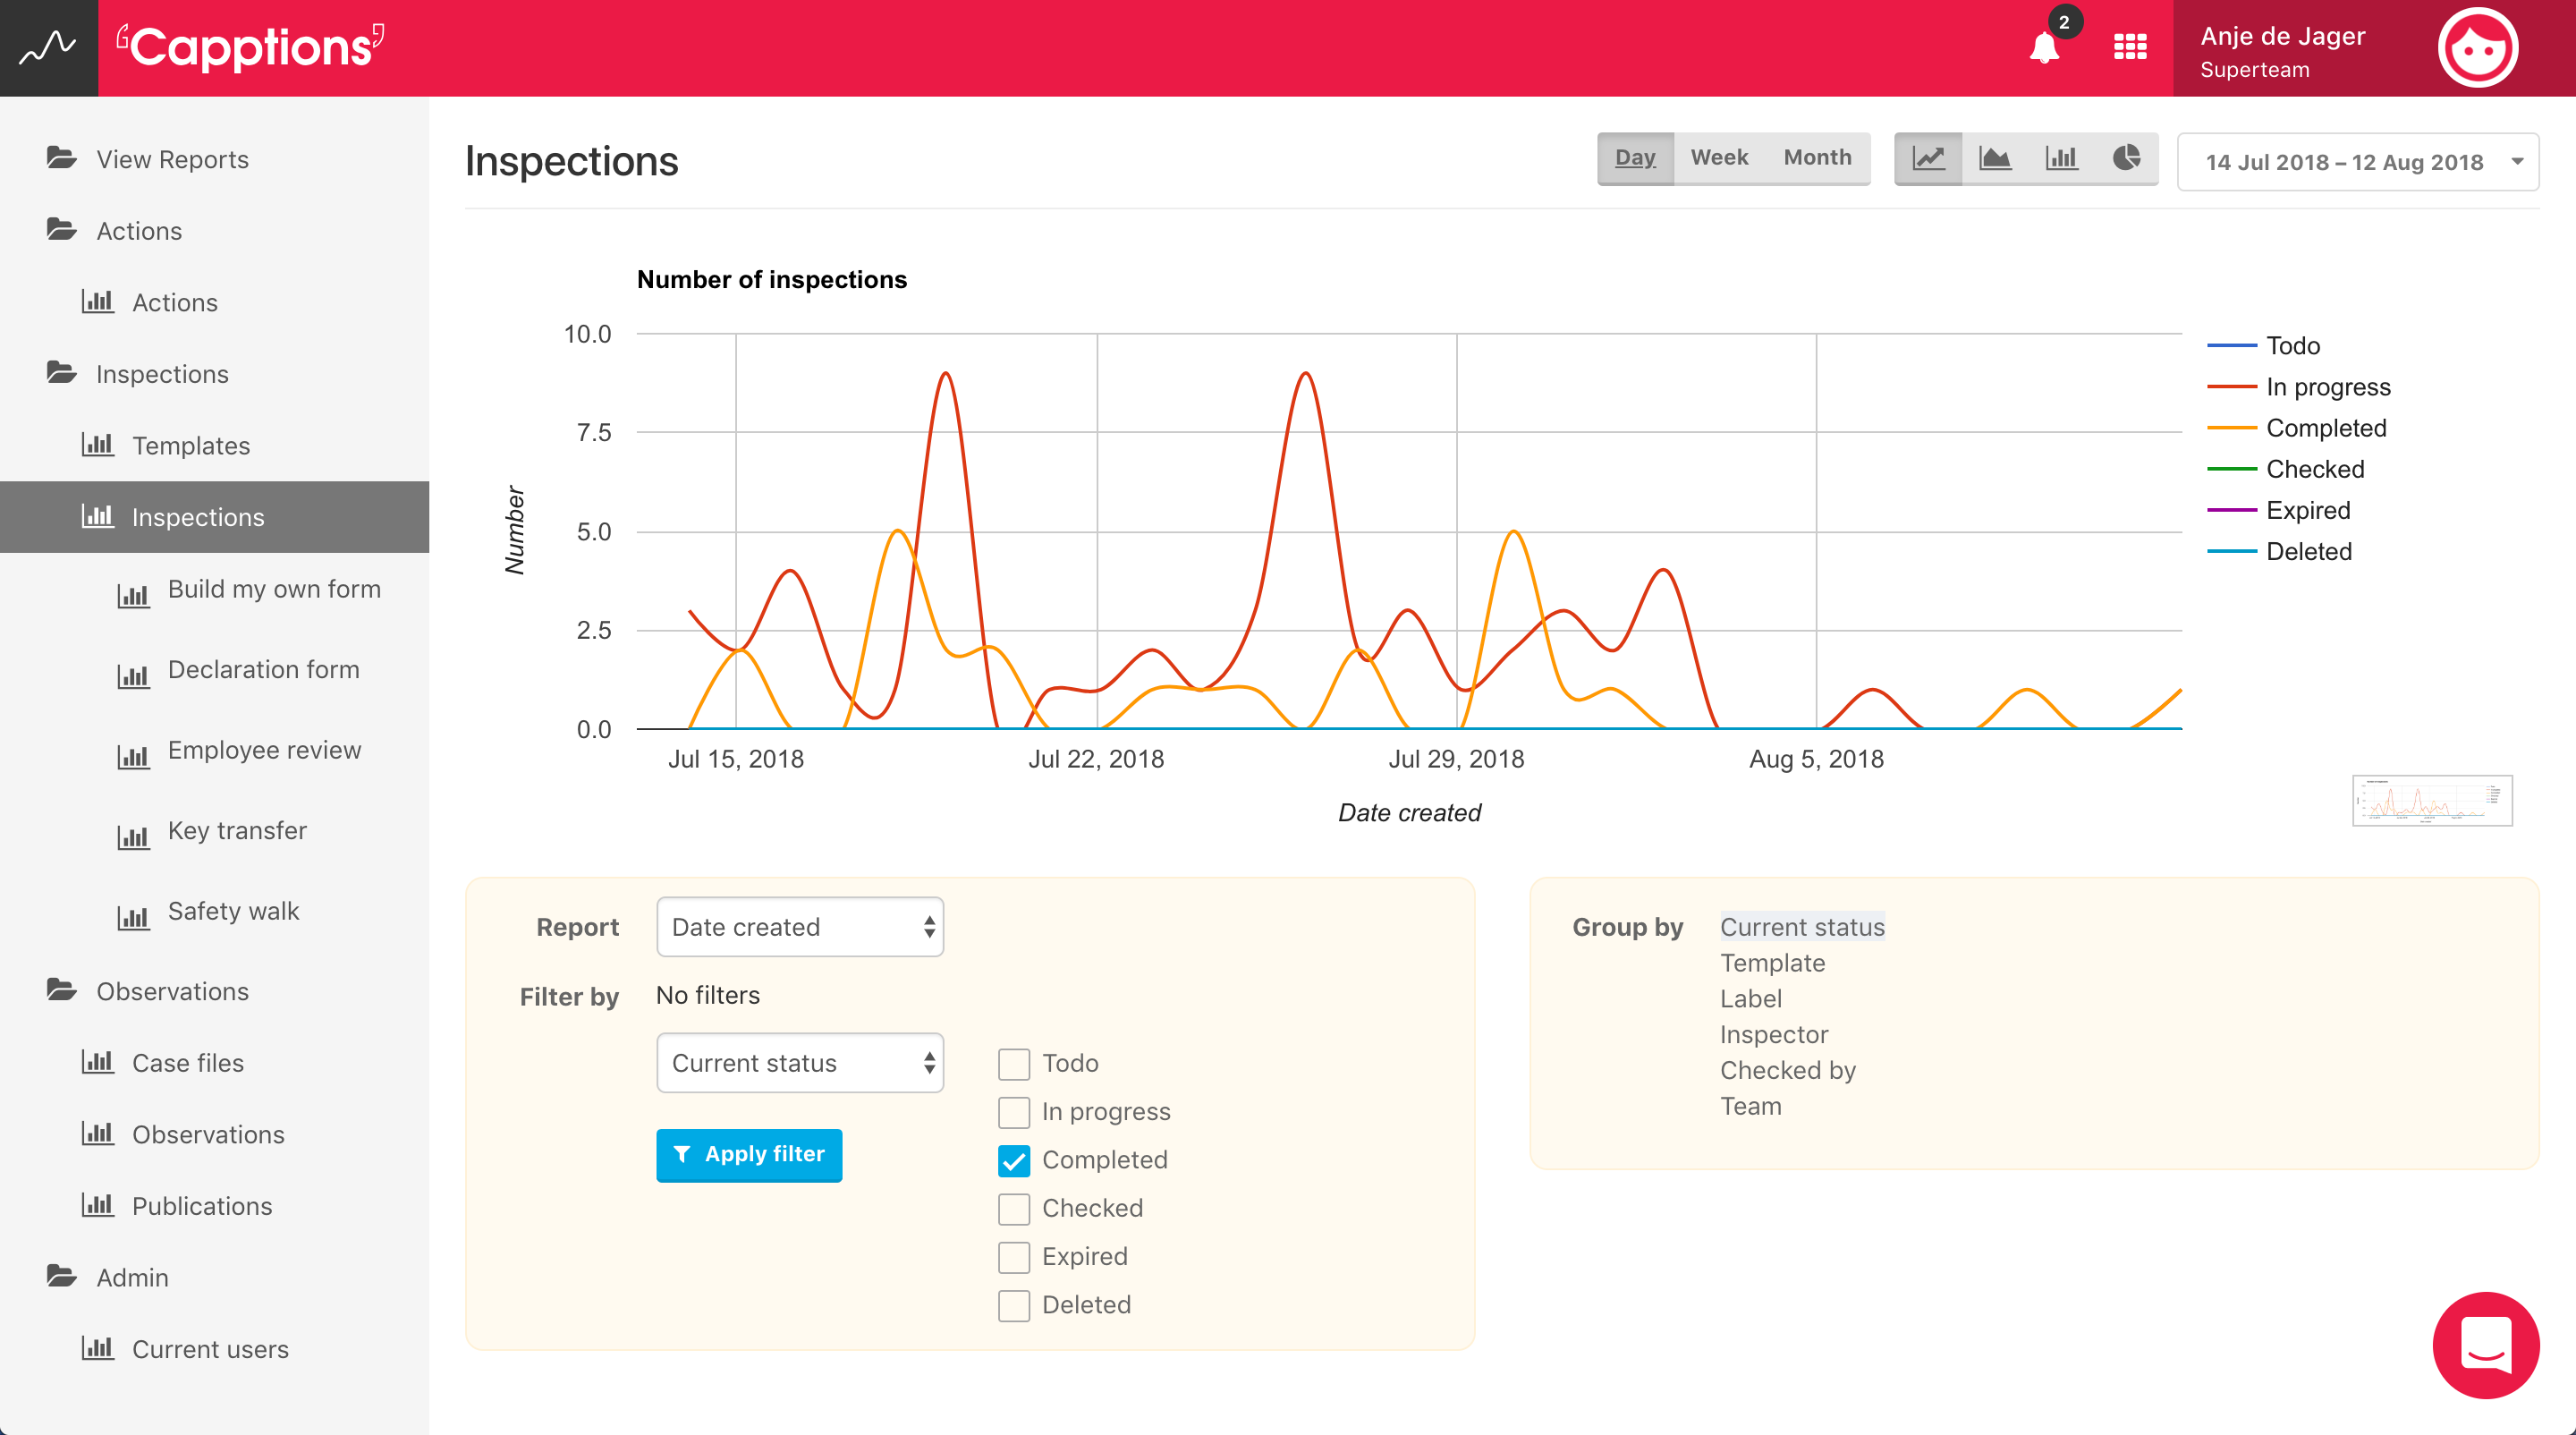
Task: Open the chat support bubble
Action: click(2485, 1344)
